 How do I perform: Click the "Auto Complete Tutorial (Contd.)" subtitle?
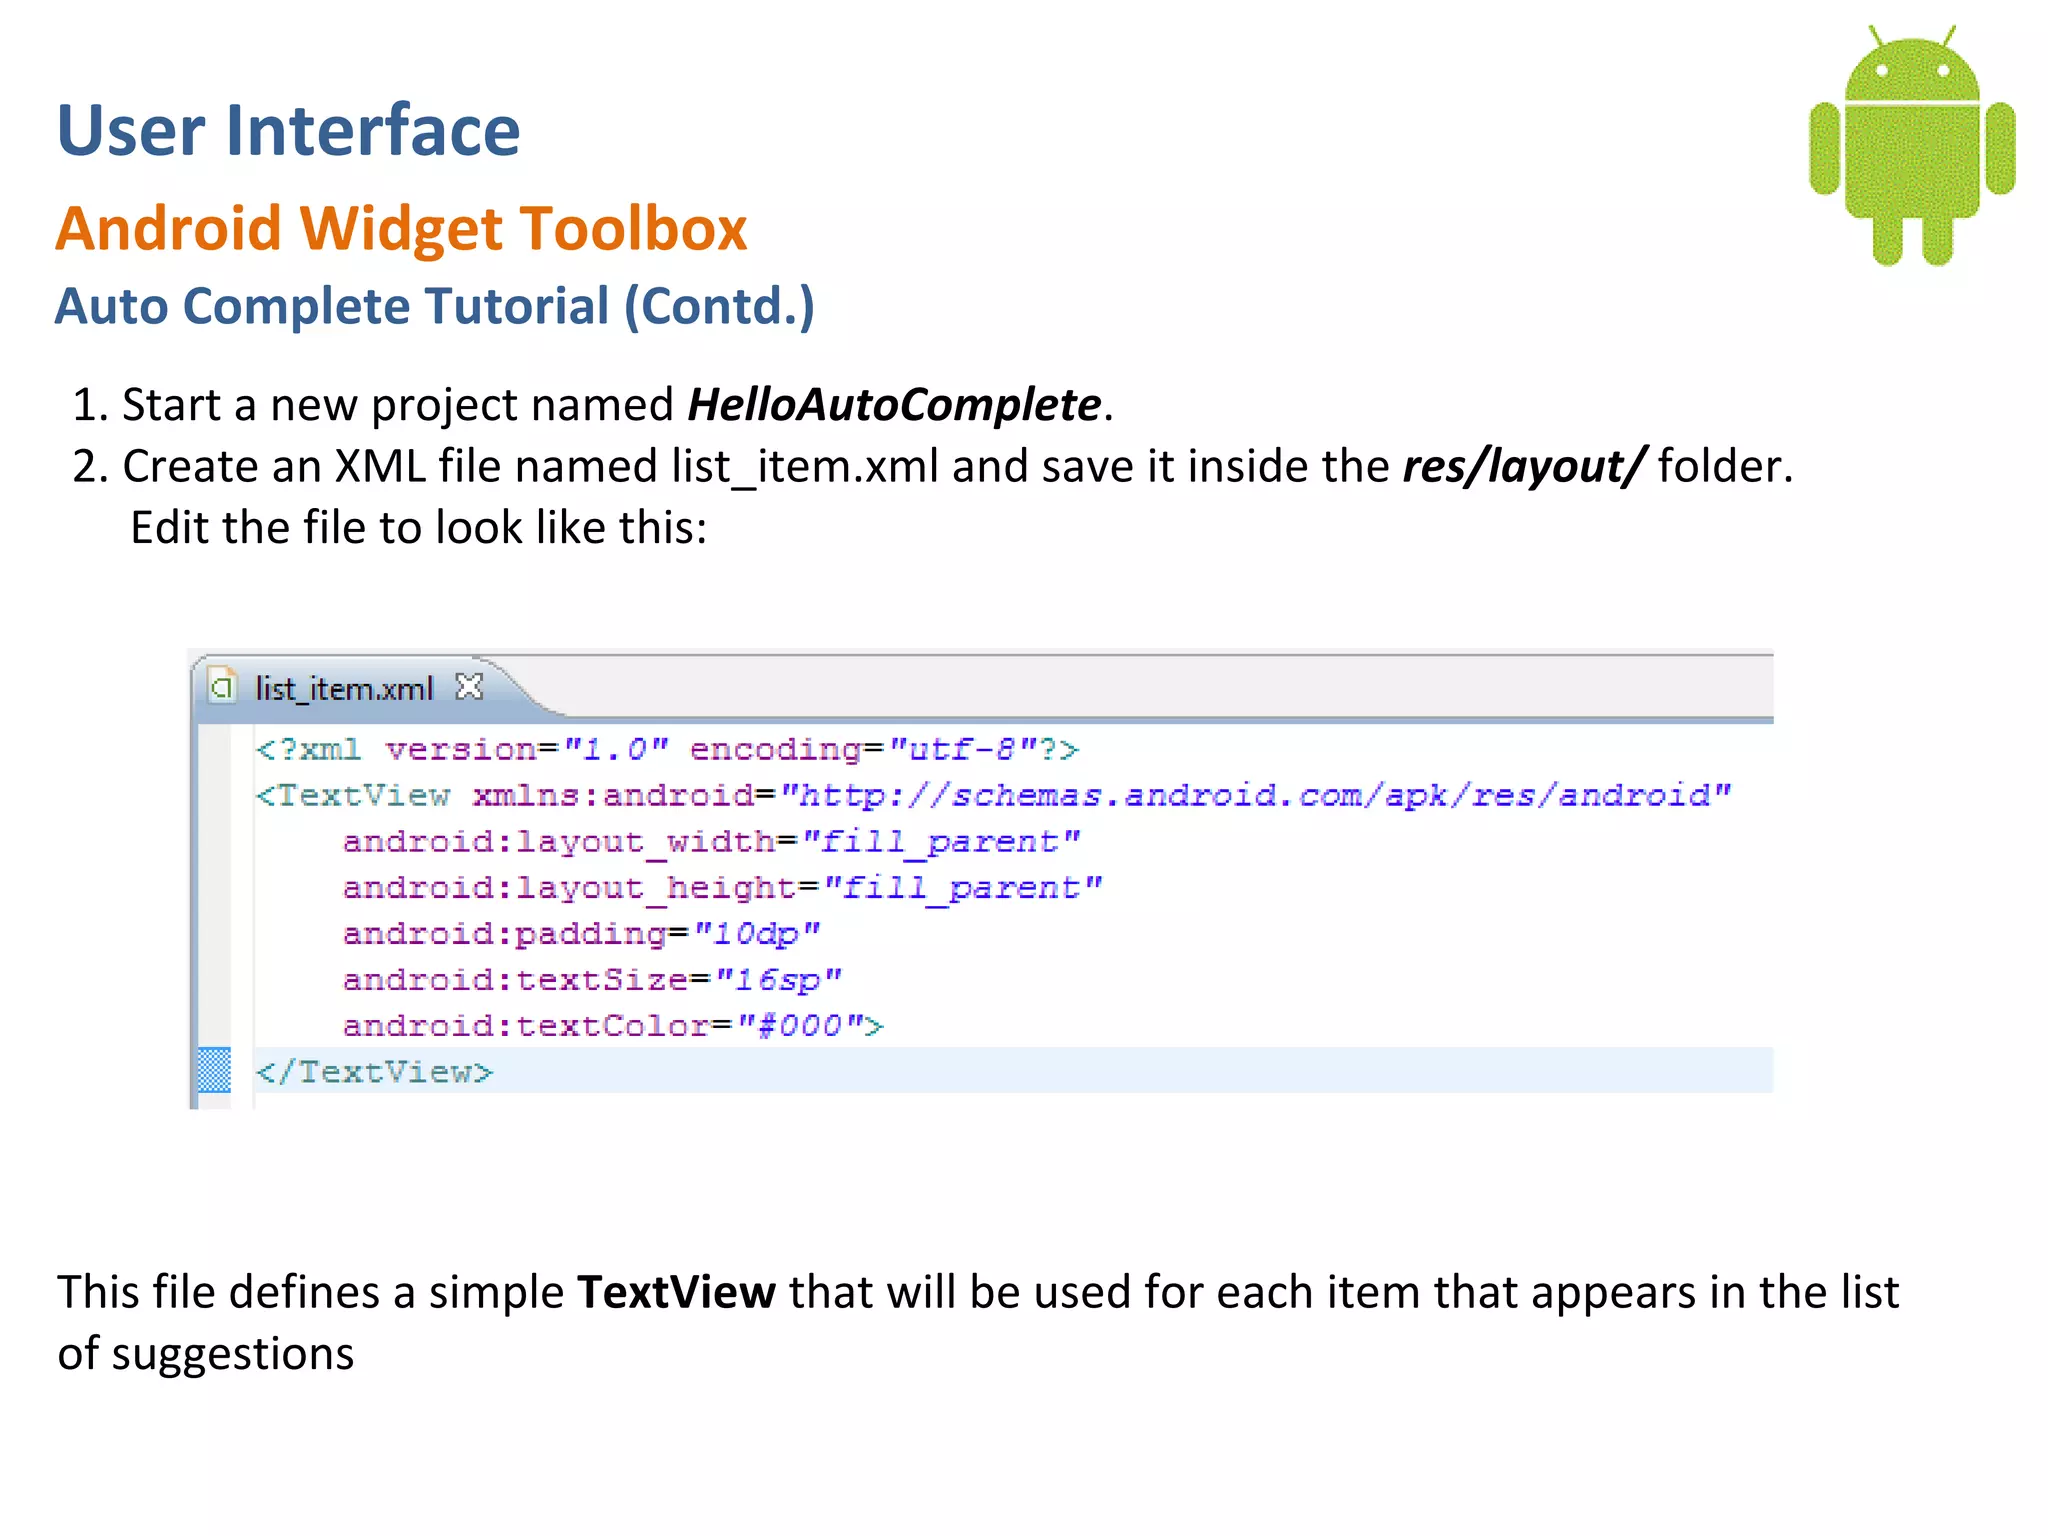point(434,307)
